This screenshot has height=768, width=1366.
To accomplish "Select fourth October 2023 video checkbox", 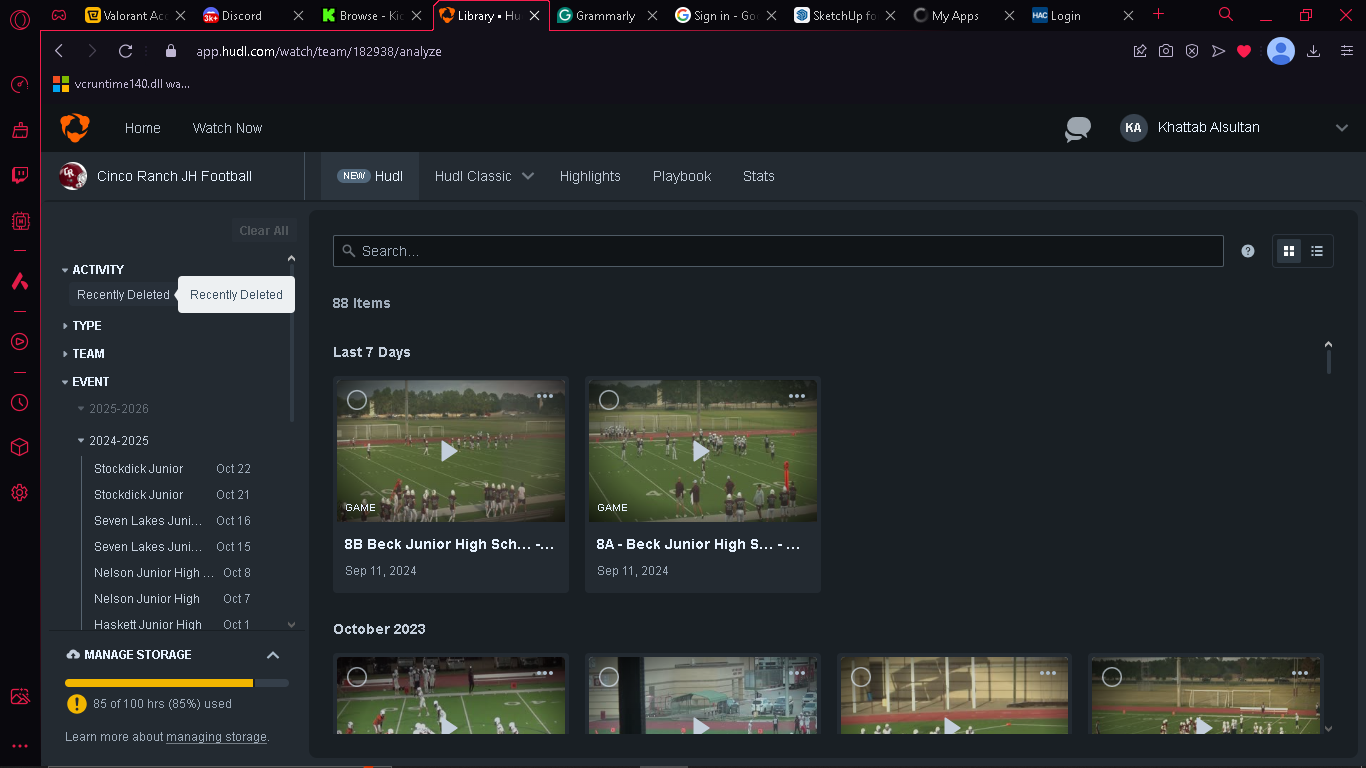I will [1112, 677].
